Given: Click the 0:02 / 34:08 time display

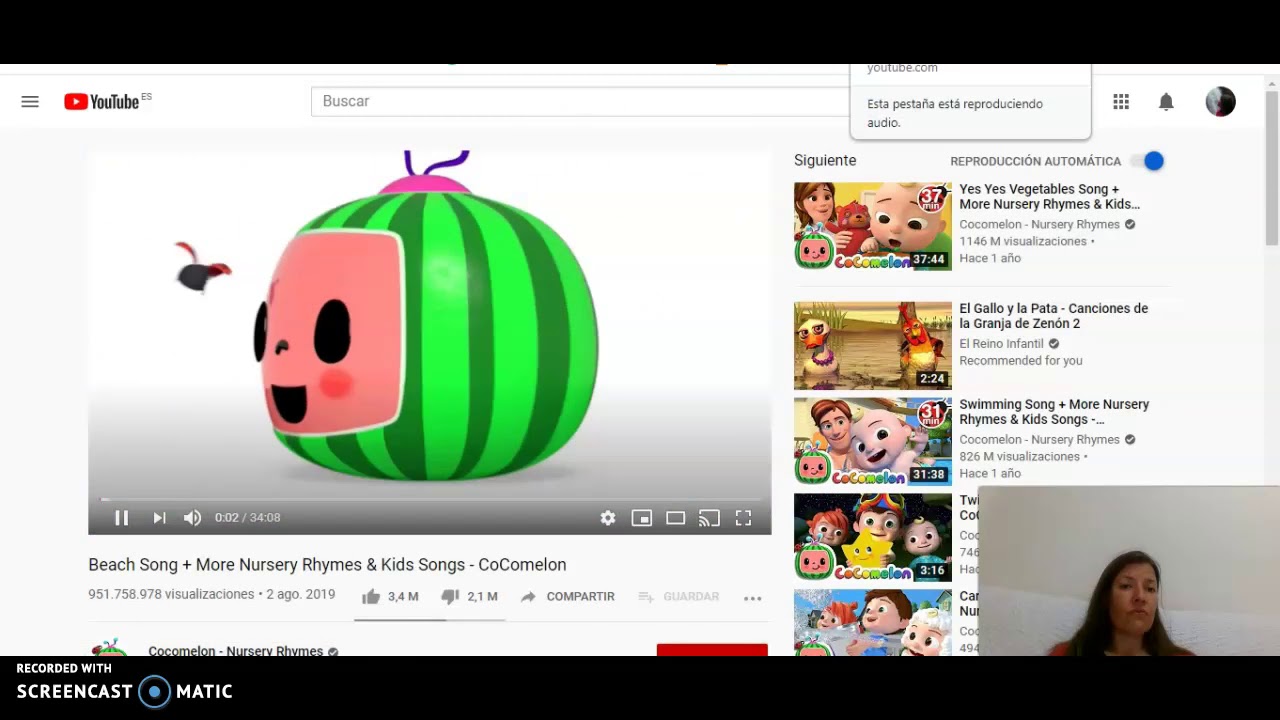Looking at the screenshot, I should [x=247, y=517].
